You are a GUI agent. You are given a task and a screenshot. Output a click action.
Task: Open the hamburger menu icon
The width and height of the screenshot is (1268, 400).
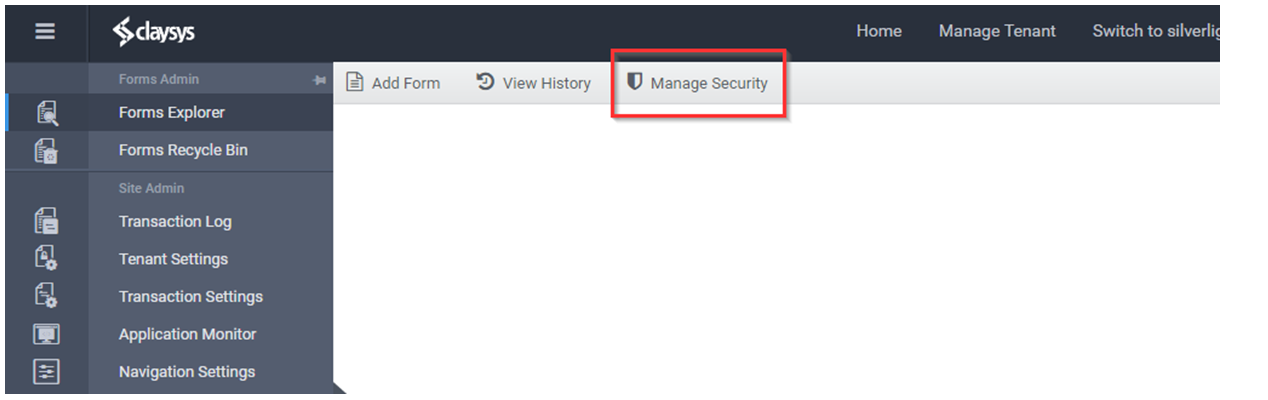click(x=45, y=31)
